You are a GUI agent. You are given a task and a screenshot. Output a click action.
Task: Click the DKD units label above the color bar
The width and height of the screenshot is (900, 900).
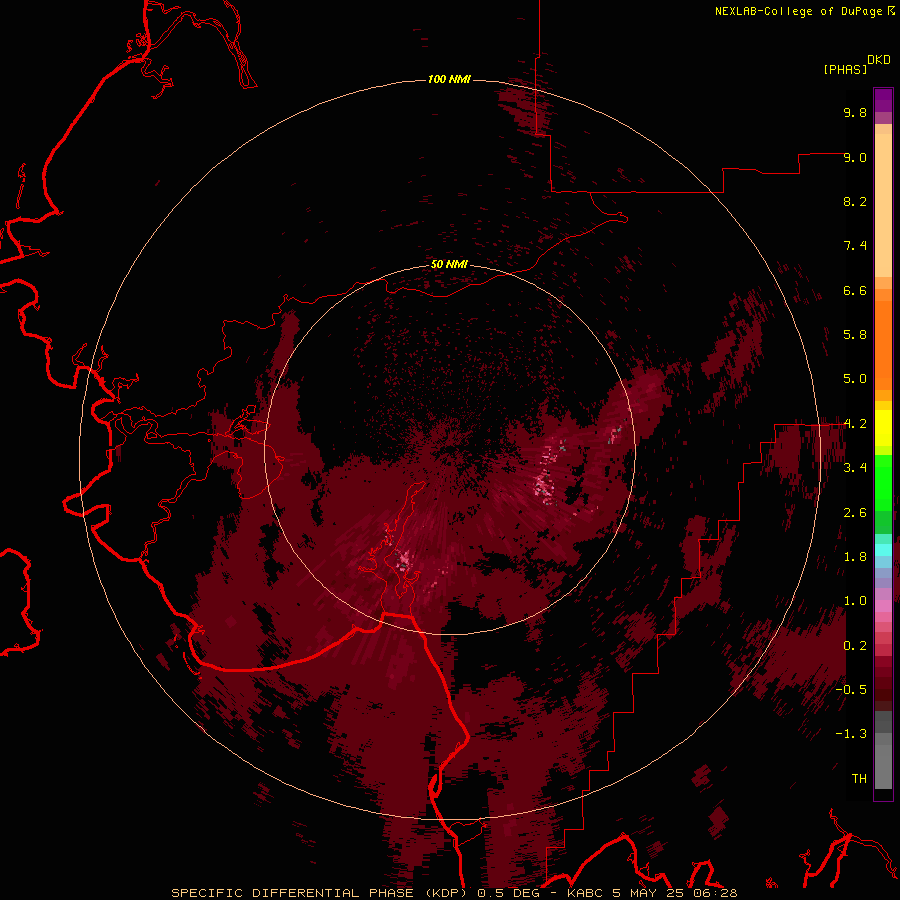coord(879,60)
